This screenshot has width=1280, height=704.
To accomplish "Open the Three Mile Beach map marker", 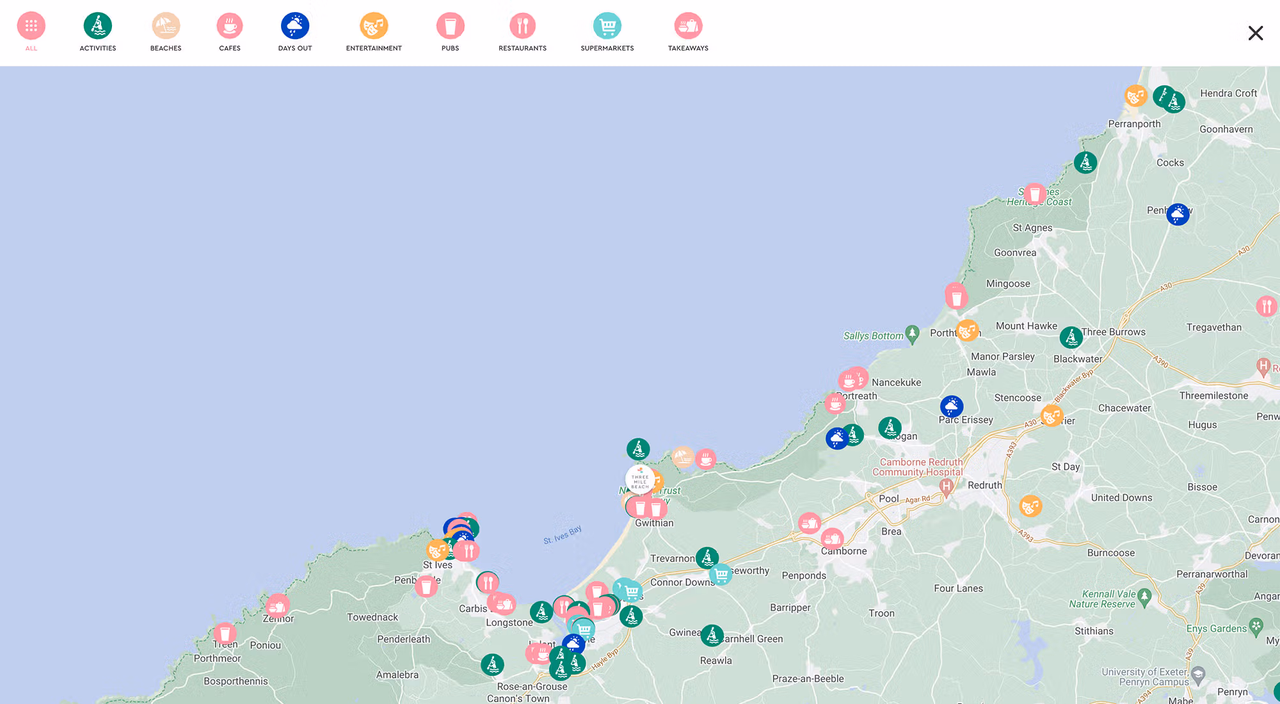I will point(640,480).
